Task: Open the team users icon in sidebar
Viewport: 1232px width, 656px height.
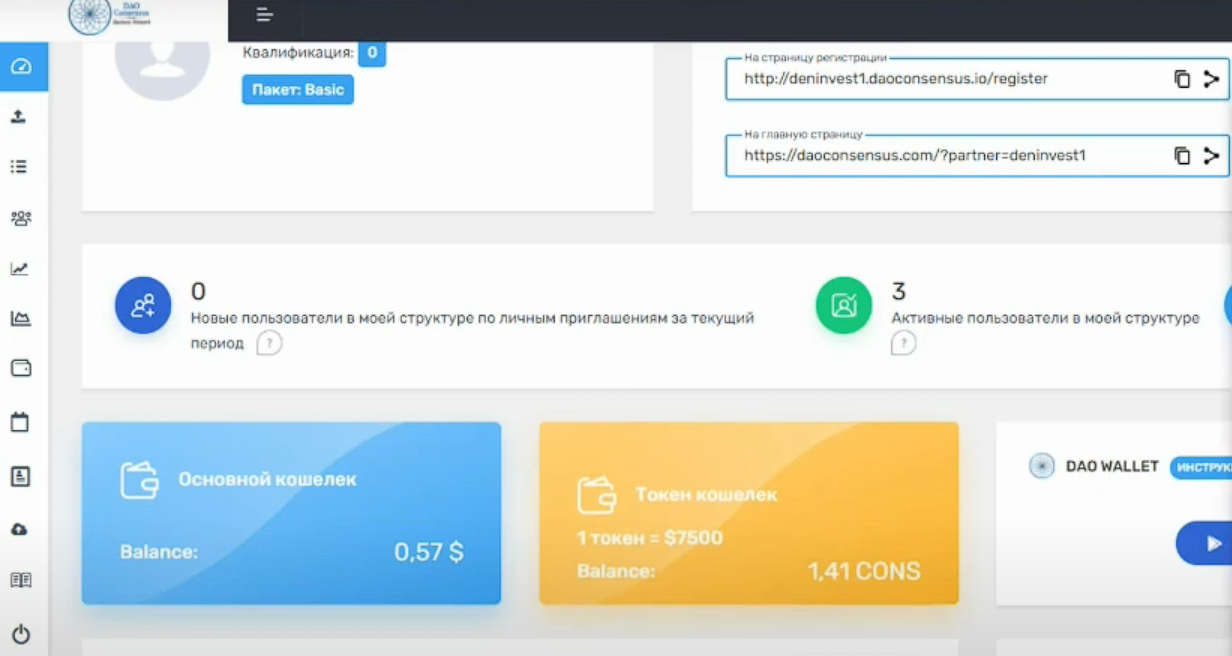Action: click(x=21, y=218)
